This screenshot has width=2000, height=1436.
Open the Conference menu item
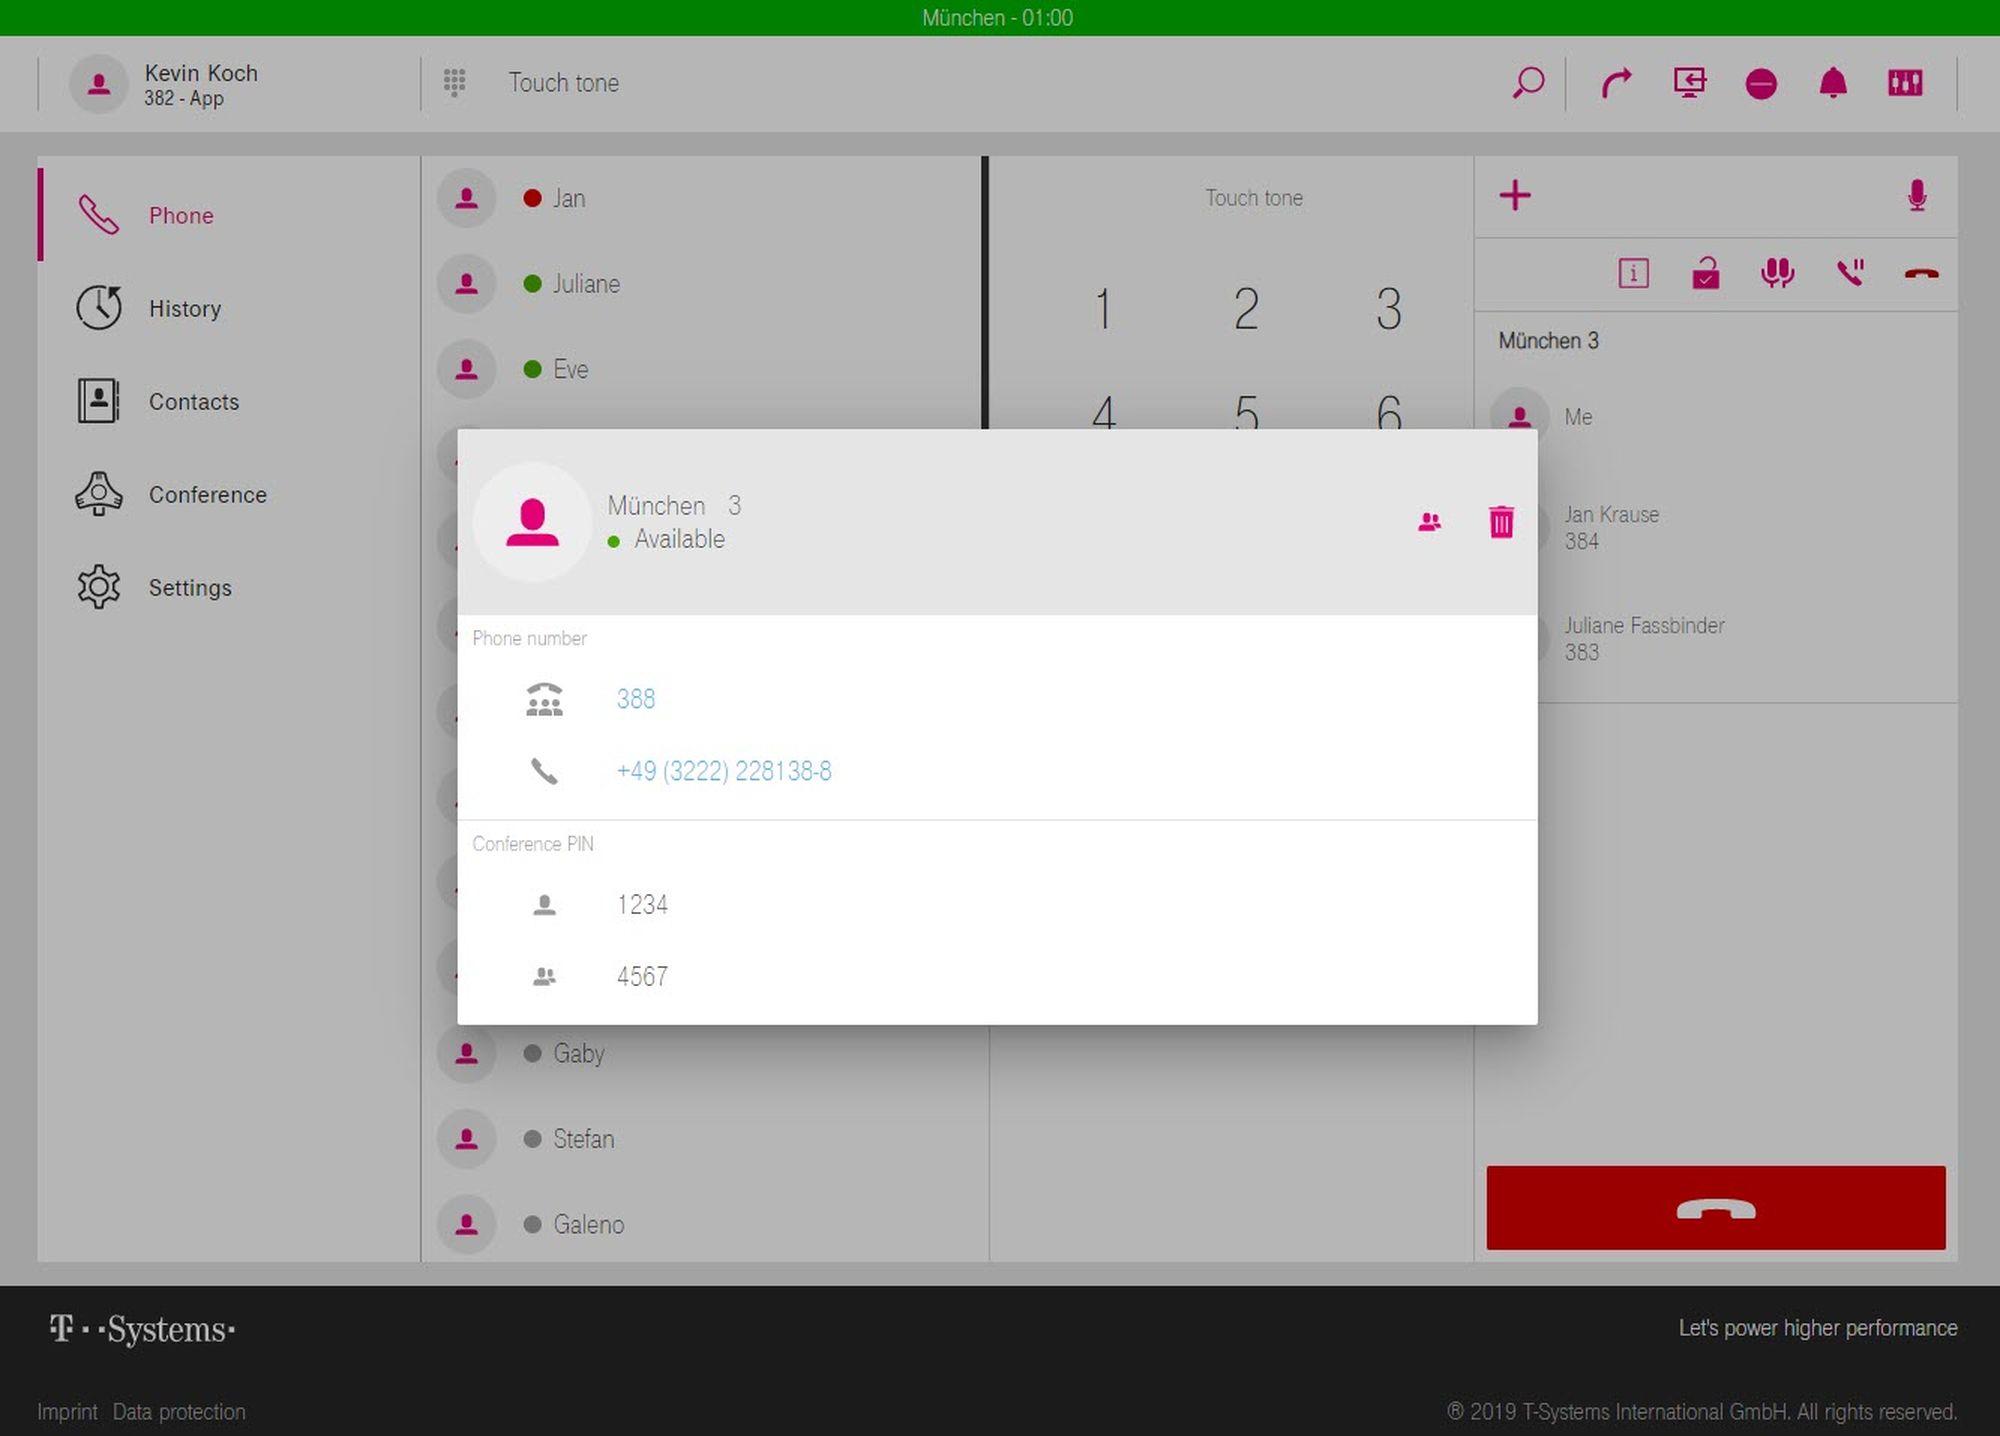[207, 494]
